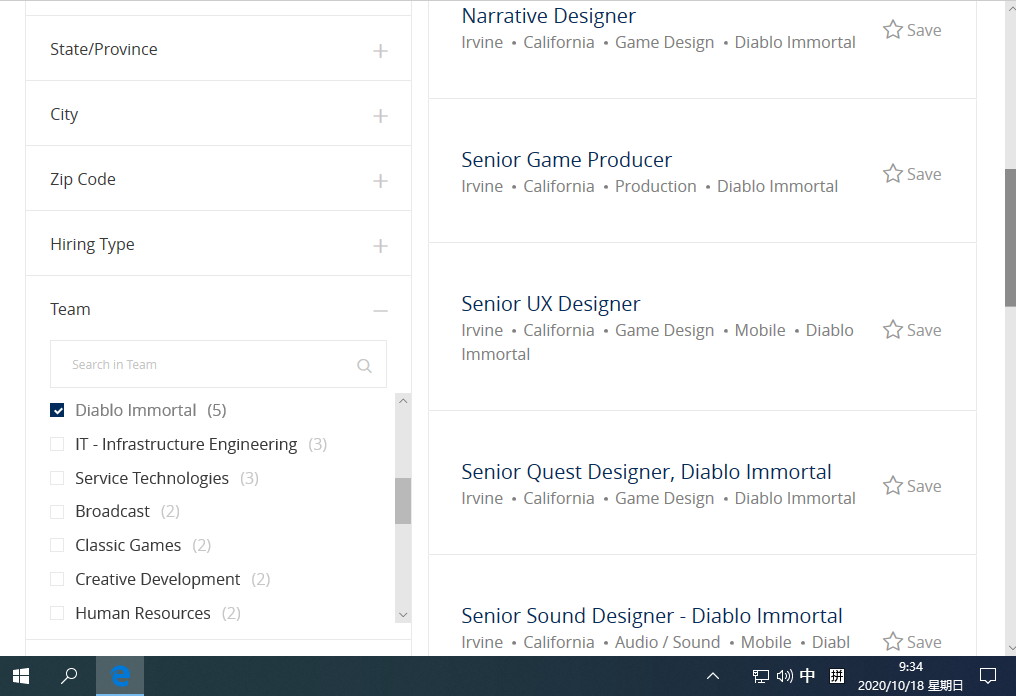Open Senior Quest Designer, Diablo Immortal posting
Image resolution: width=1016 pixels, height=696 pixels.
[x=646, y=472]
